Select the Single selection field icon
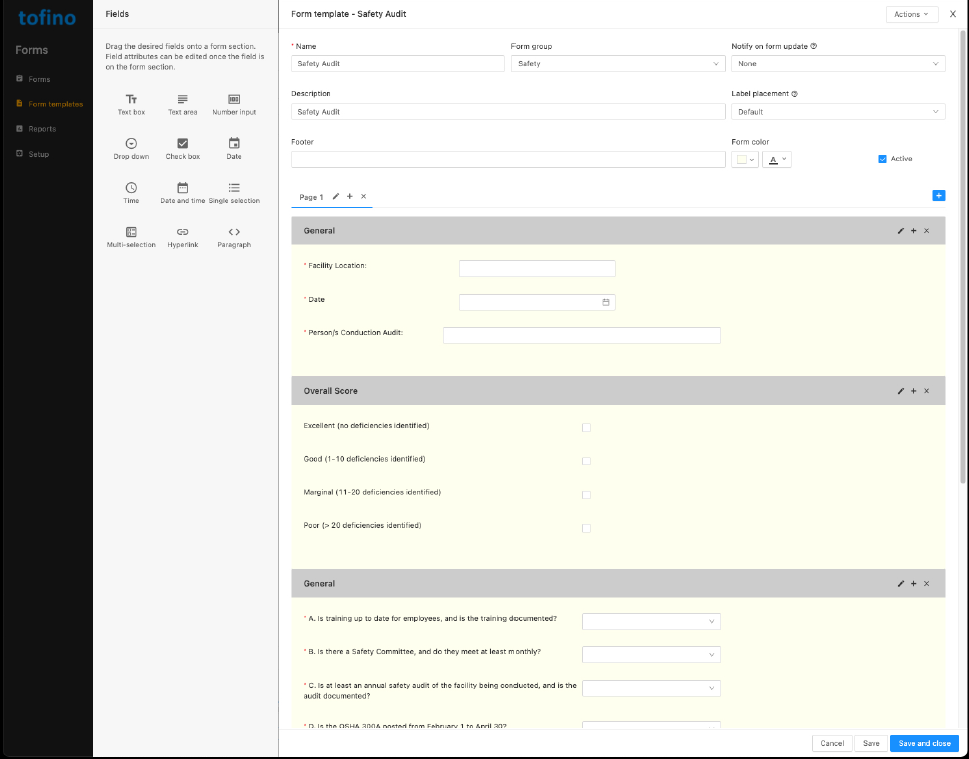 click(x=234, y=188)
